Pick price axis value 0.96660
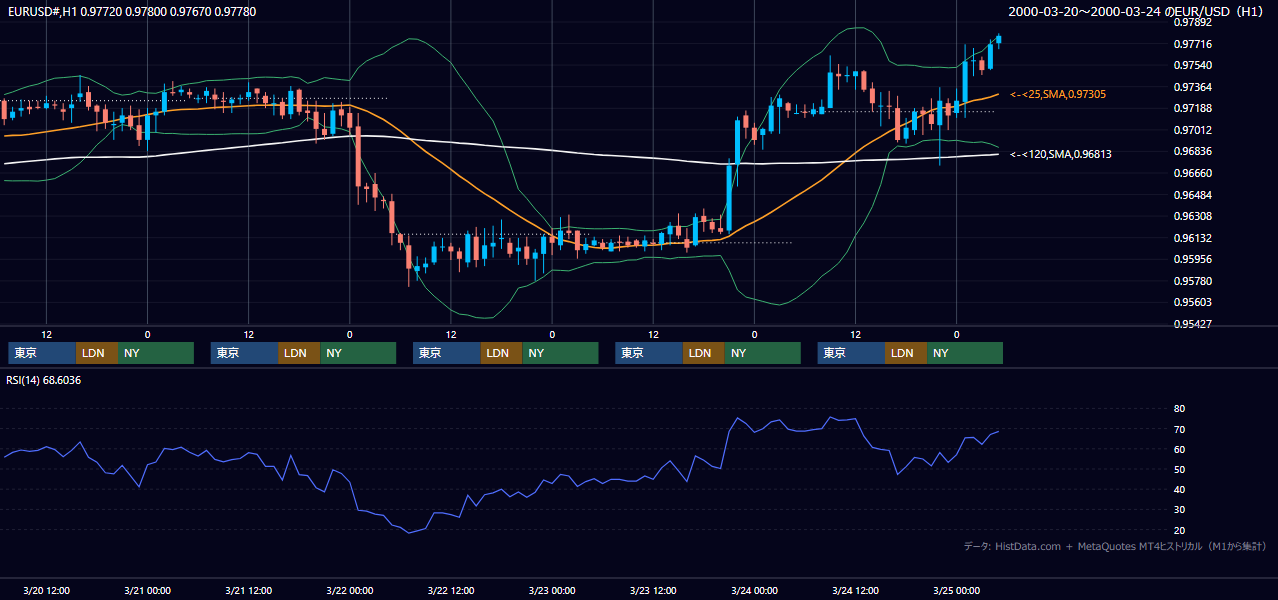This screenshot has height=600, width=1278. point(1192,173)
